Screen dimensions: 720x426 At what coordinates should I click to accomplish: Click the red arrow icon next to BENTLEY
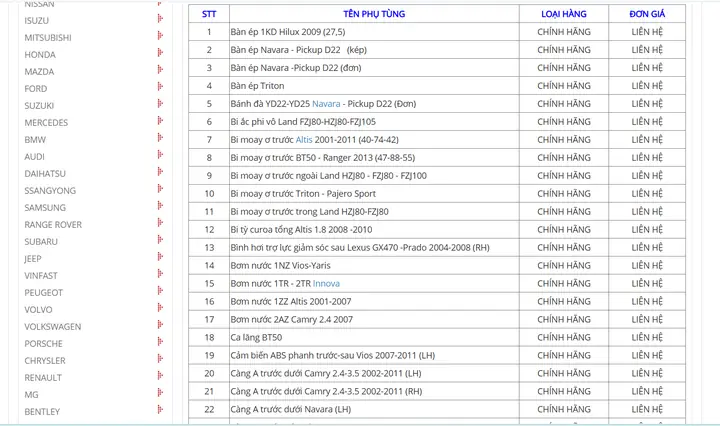point(160,411)
